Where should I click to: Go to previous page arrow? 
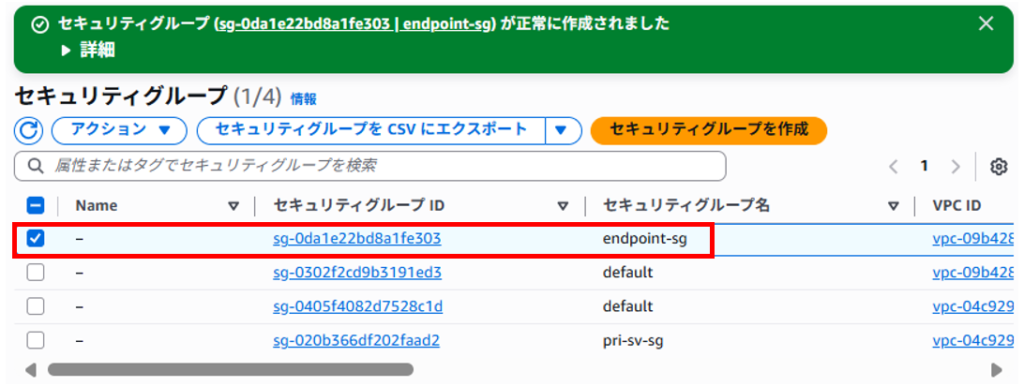[894, 167]
